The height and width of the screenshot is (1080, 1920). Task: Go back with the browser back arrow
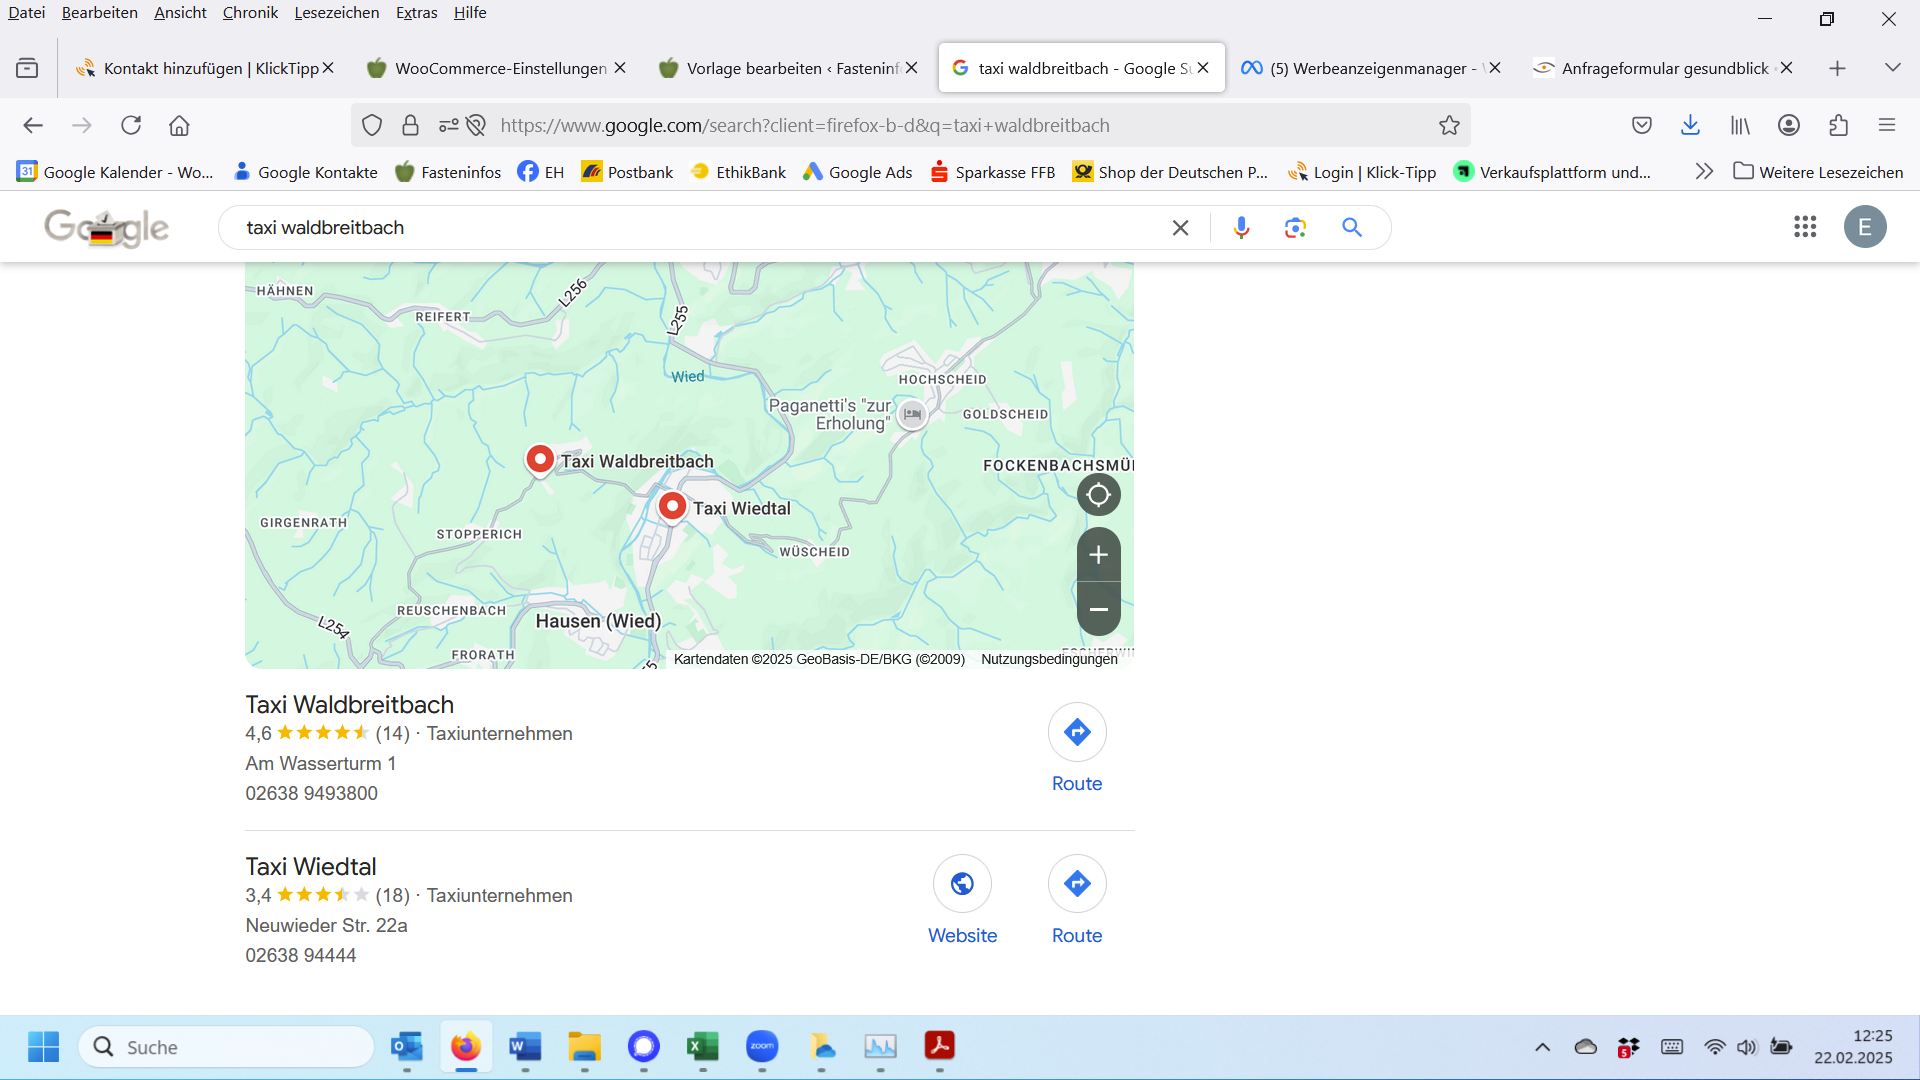pos(33,125)
